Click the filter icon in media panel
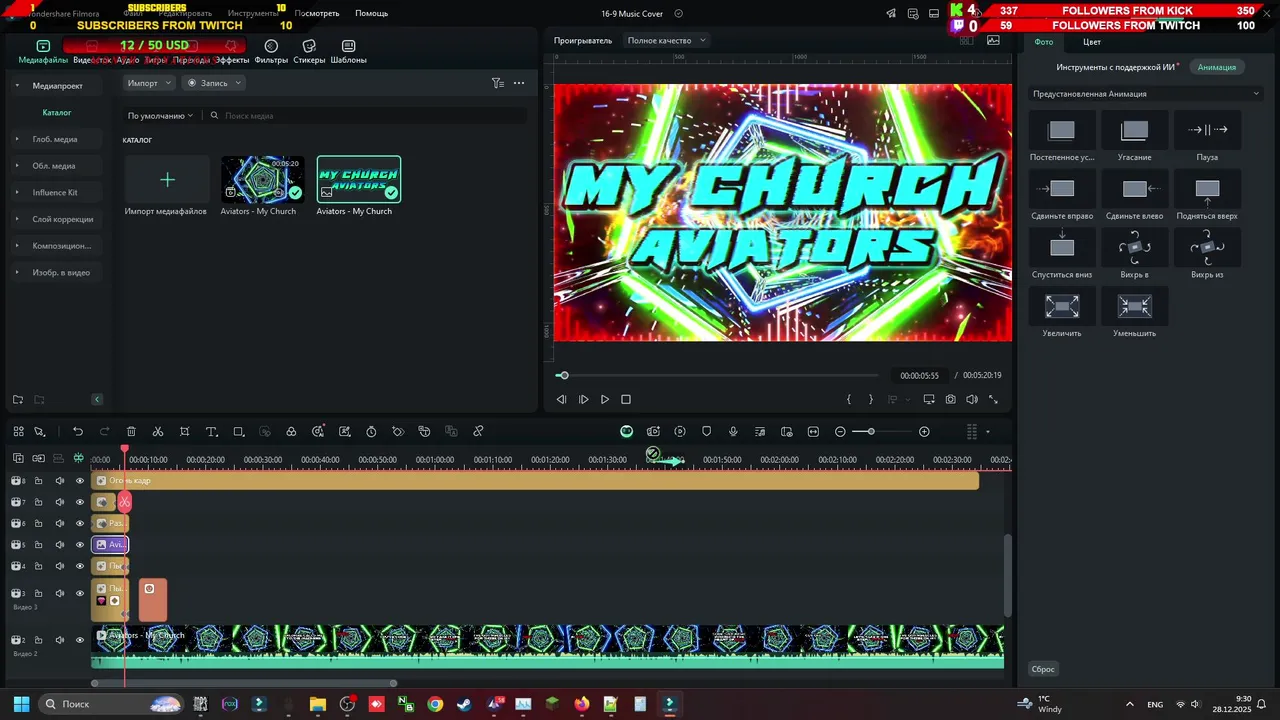1280x720 pixels. pos(497,83)
